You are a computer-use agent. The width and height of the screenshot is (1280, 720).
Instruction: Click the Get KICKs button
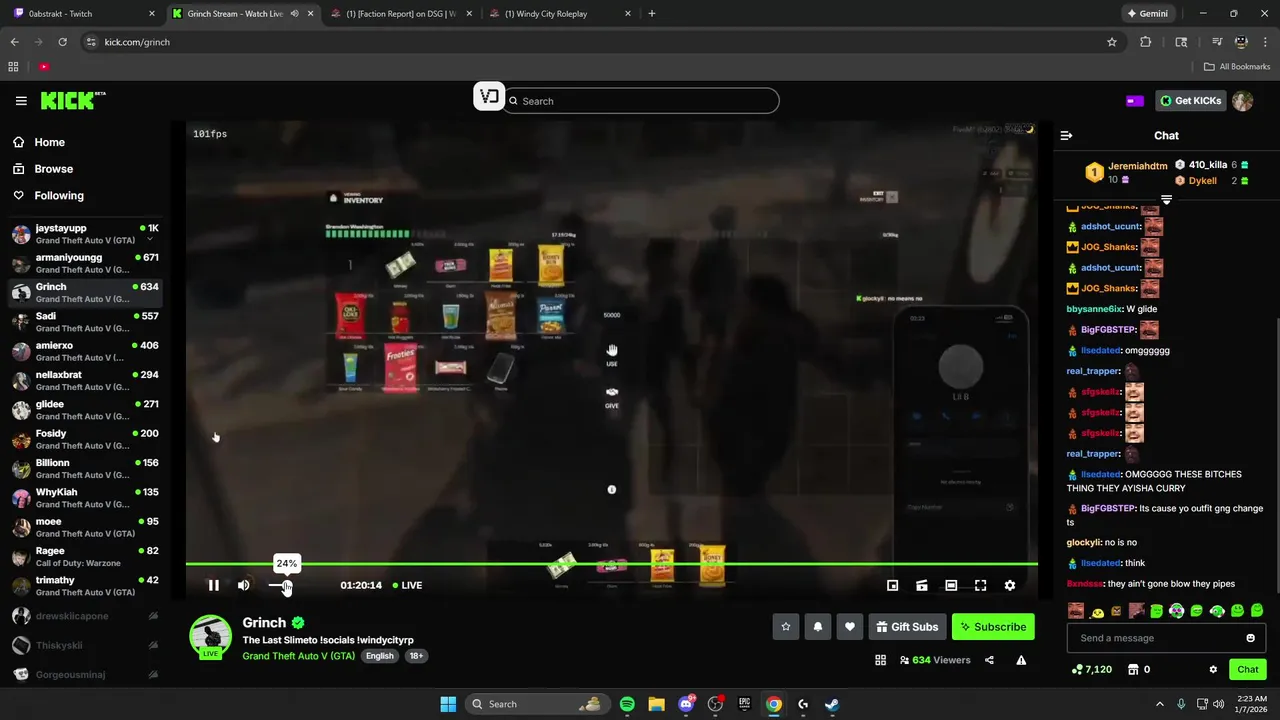1190,101
